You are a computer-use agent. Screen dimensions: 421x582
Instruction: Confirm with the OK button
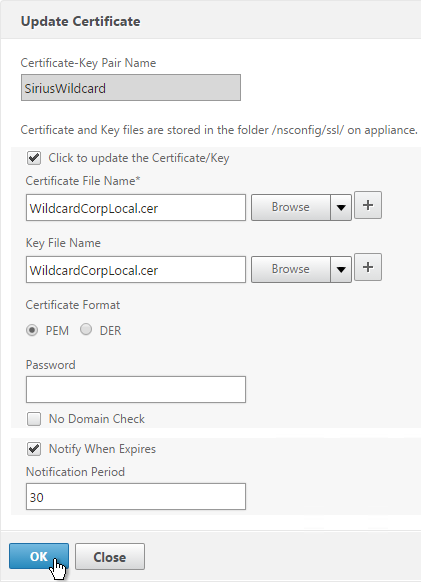[x=39, y=556]
